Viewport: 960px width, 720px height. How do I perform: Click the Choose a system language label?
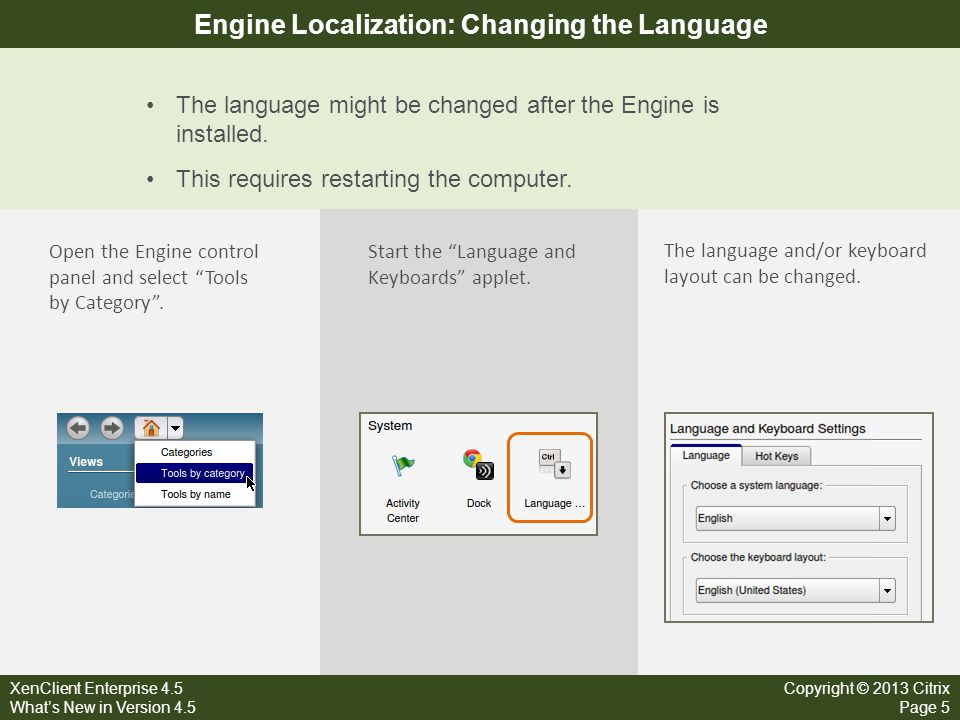756,486
